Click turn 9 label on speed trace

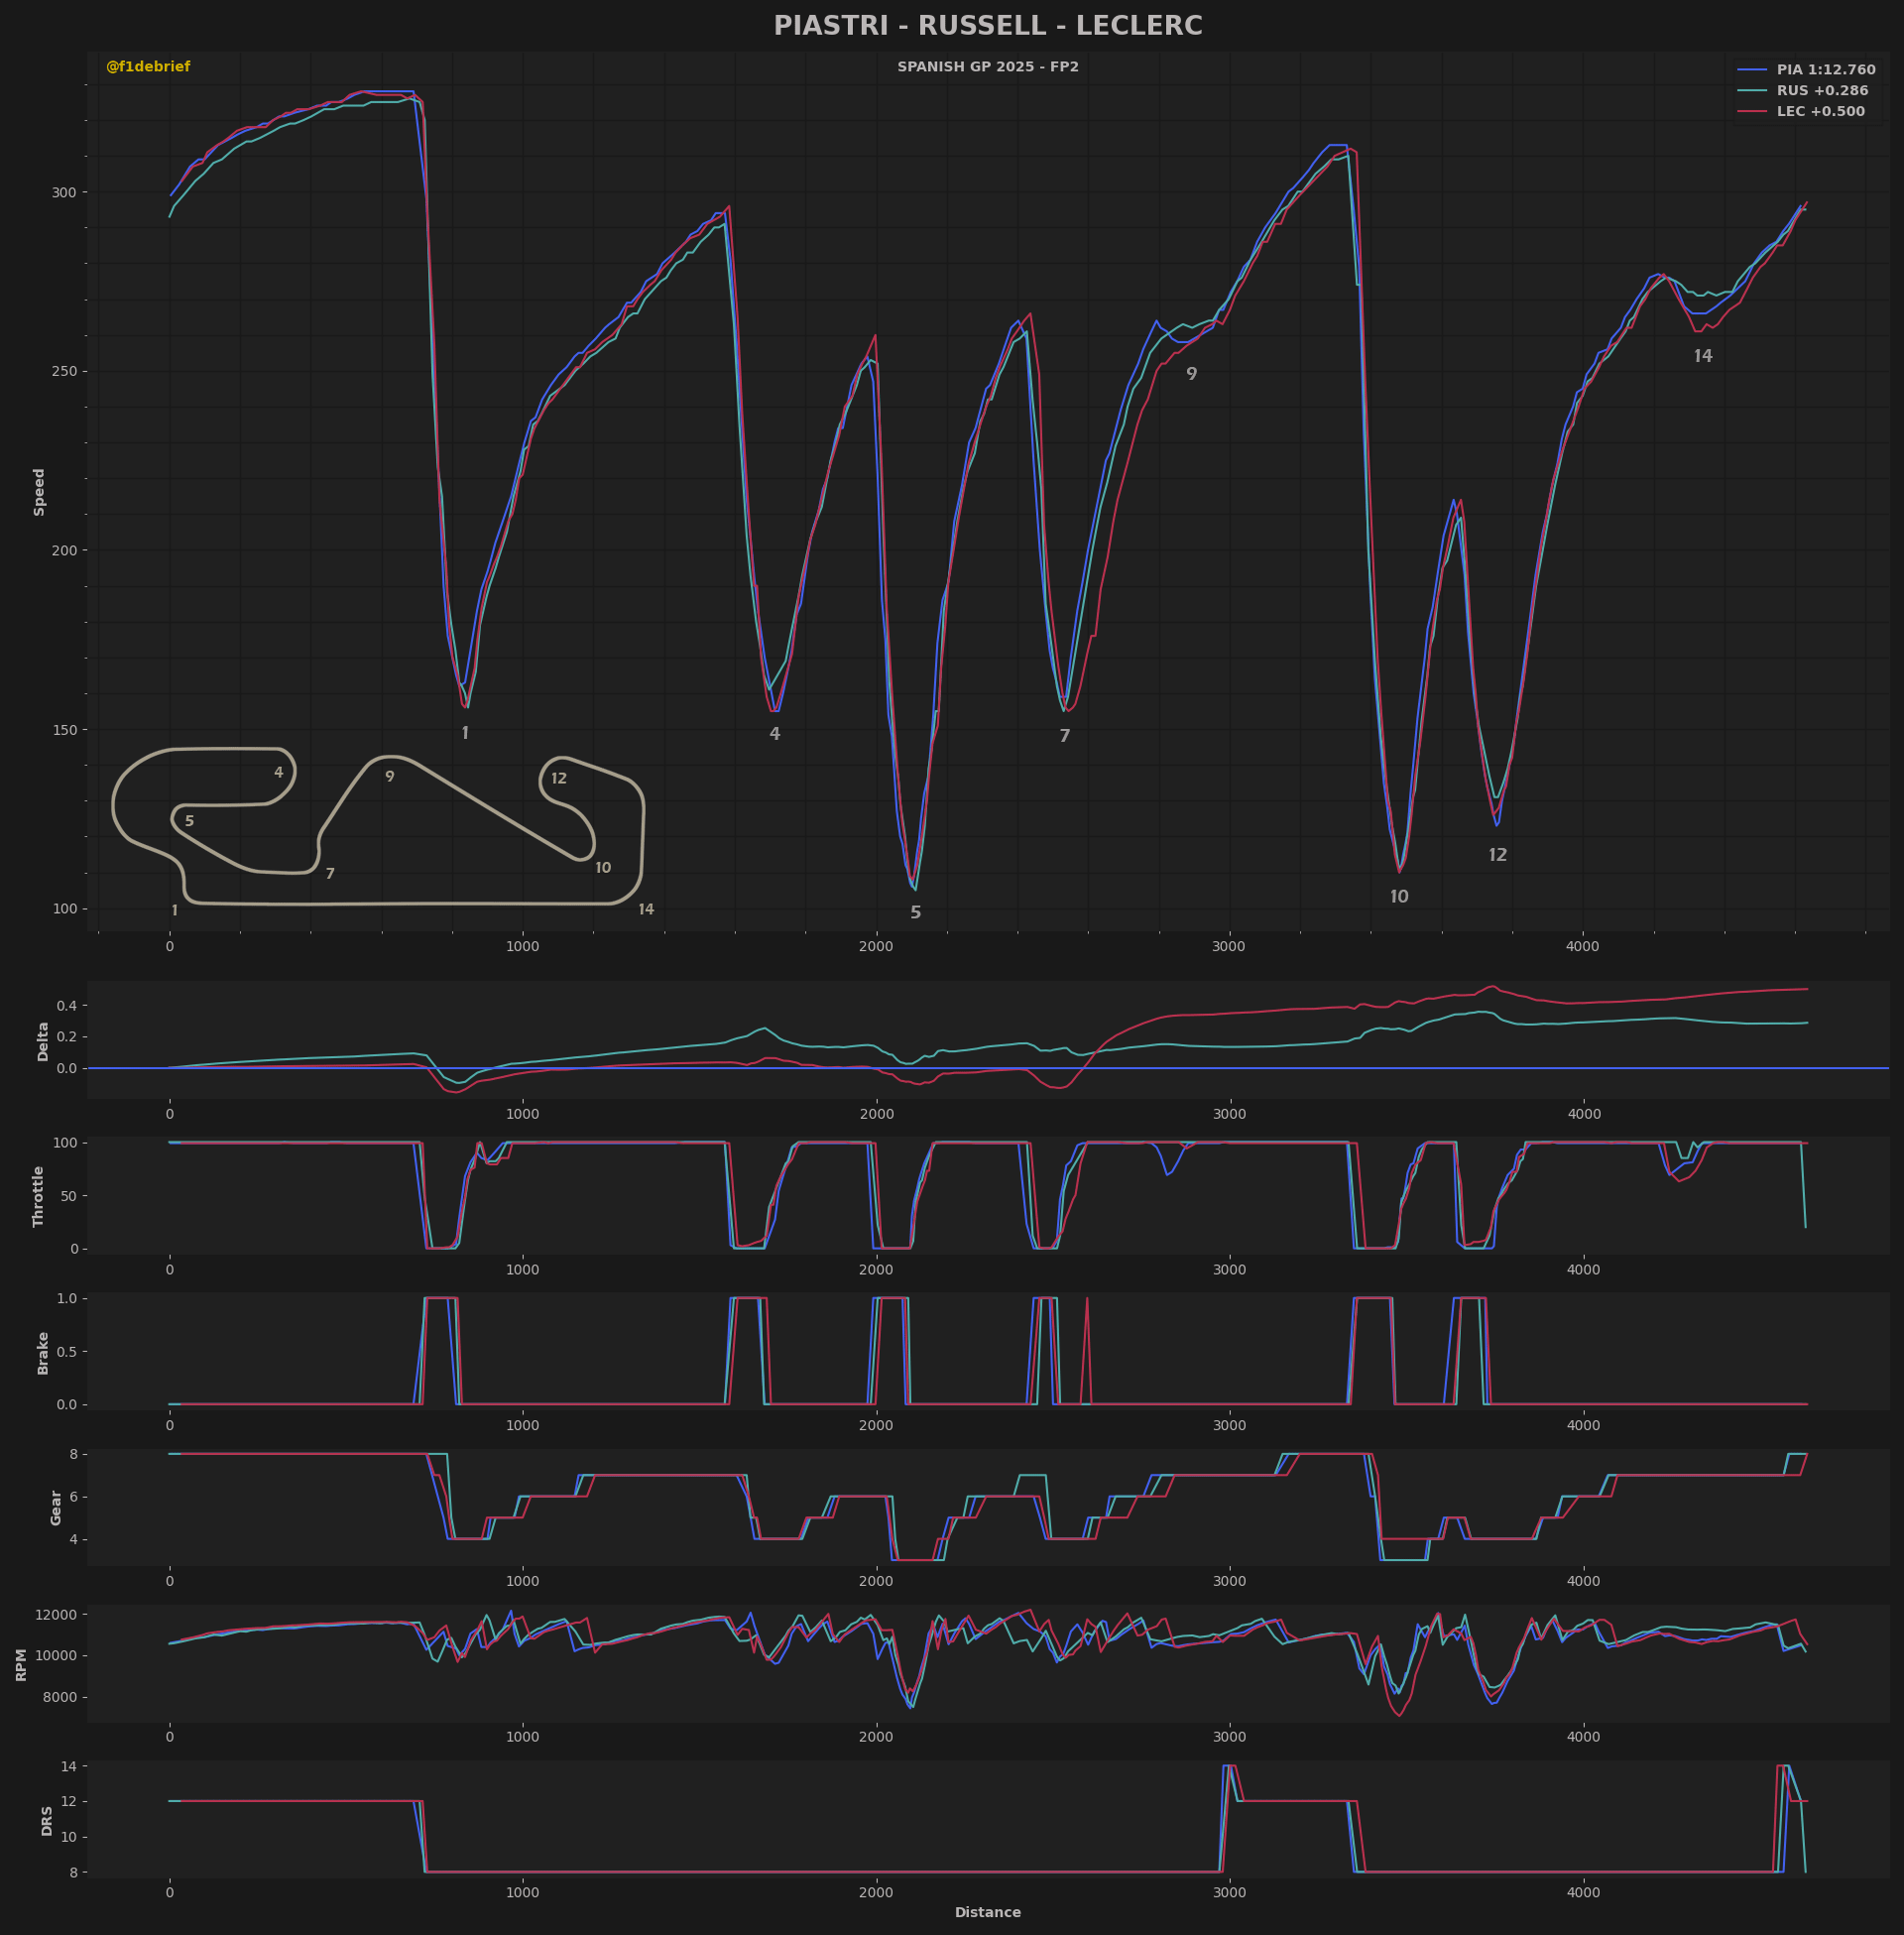1191,375
